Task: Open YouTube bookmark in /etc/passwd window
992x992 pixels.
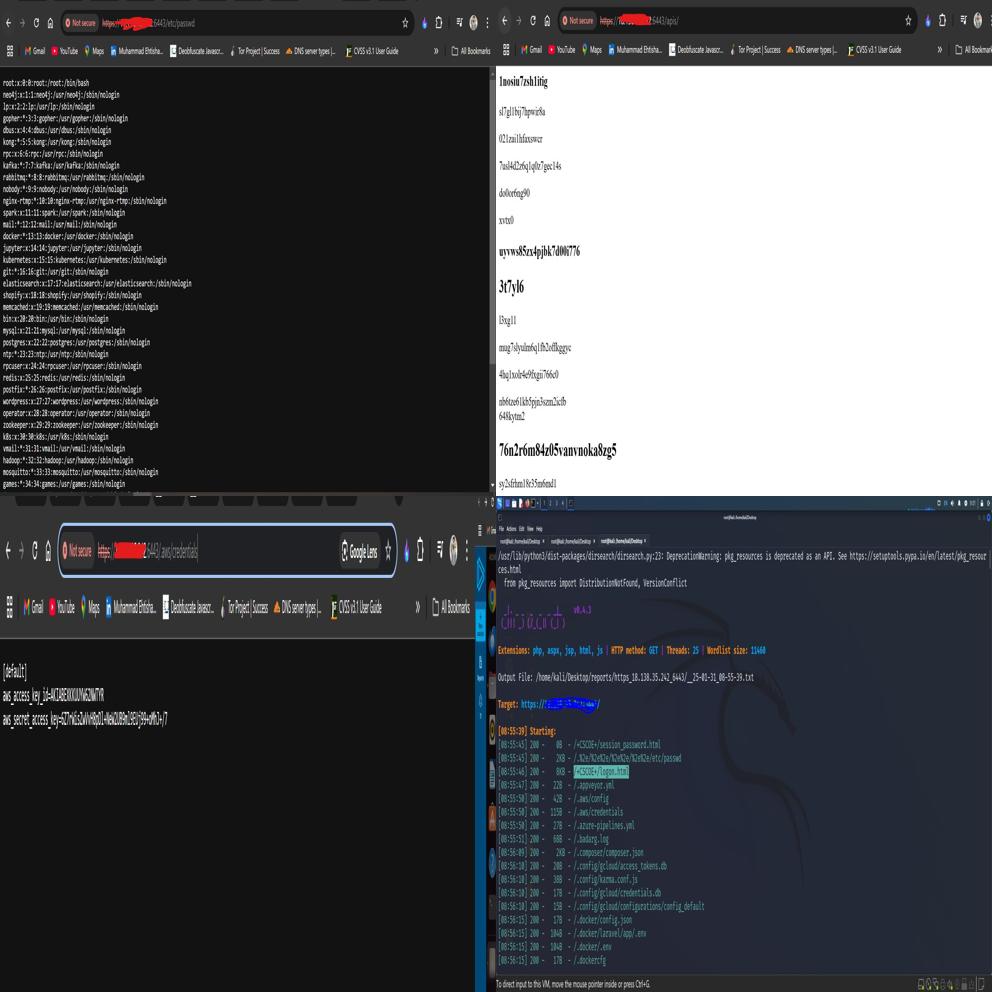Action: point(65,51)
